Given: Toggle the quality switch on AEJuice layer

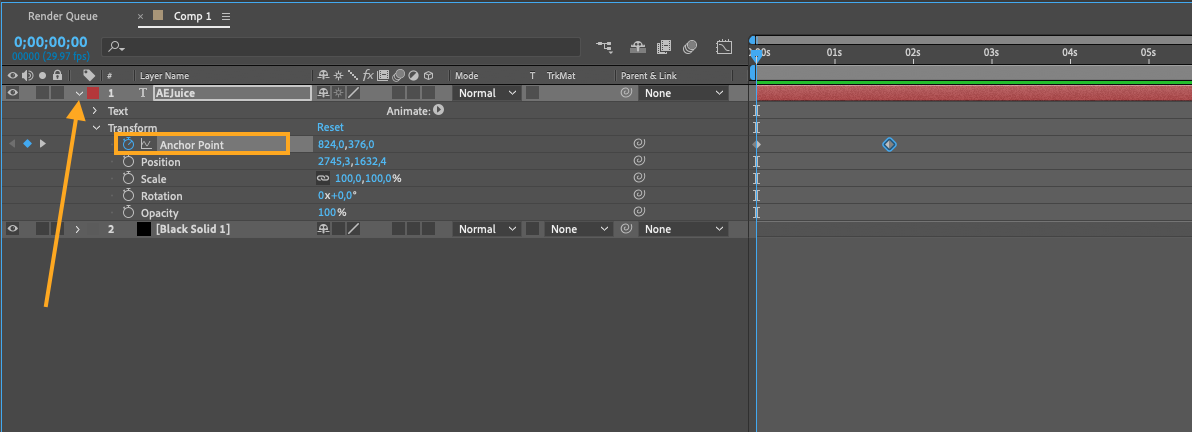Looking at the screenshot, I should tap(353, 93).
